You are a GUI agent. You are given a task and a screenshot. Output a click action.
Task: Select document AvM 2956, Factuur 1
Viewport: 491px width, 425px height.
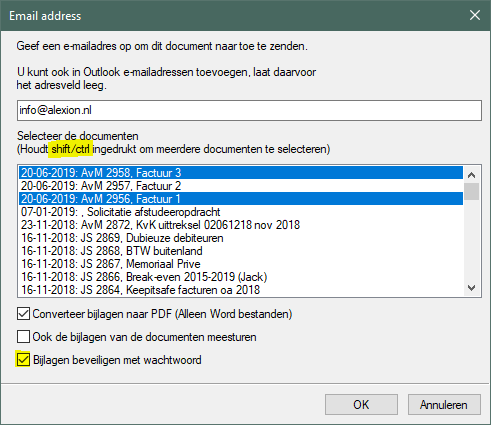coord(241,199)
